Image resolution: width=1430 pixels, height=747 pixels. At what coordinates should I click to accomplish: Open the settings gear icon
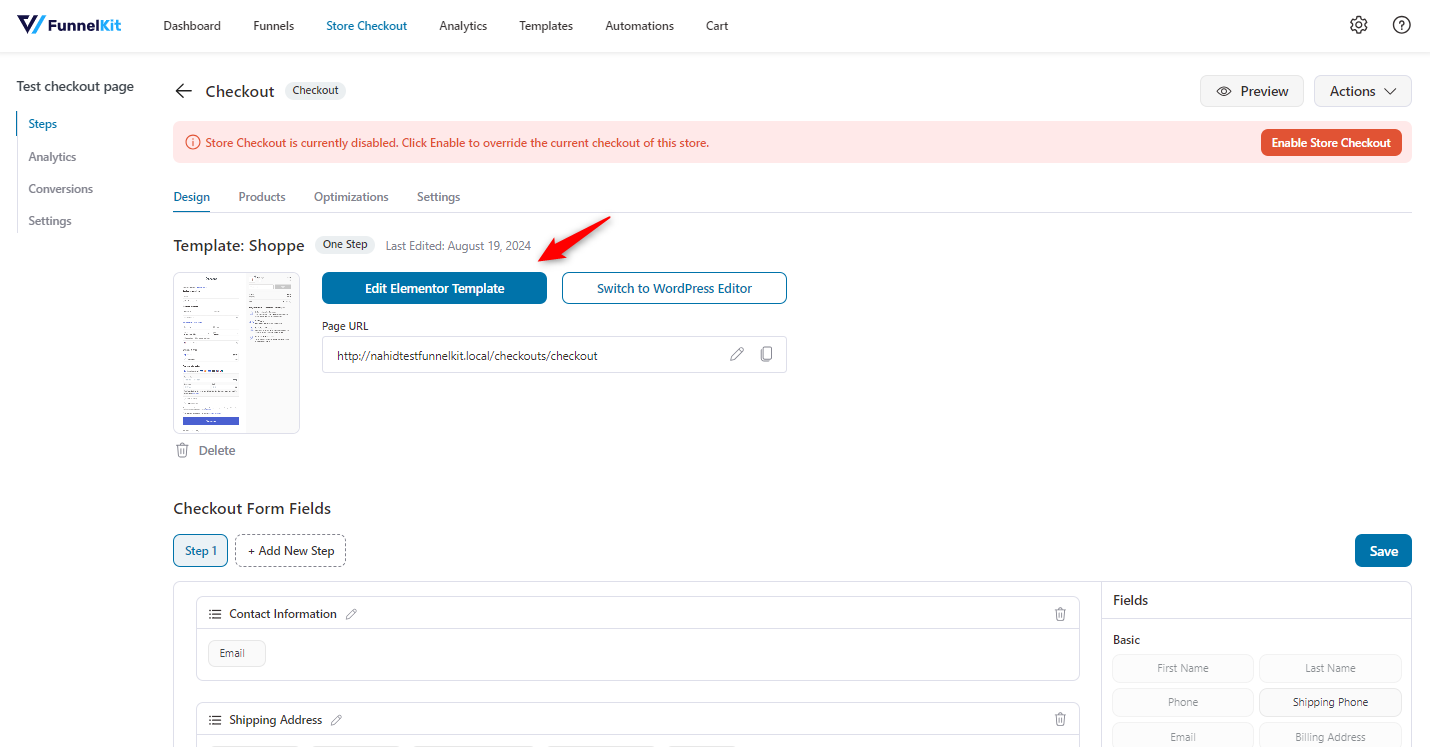1358,25
